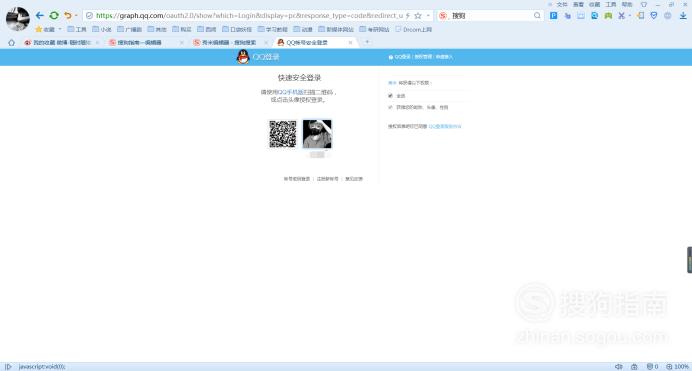Click the orange undo/restore arrow icon

point(68,15)
